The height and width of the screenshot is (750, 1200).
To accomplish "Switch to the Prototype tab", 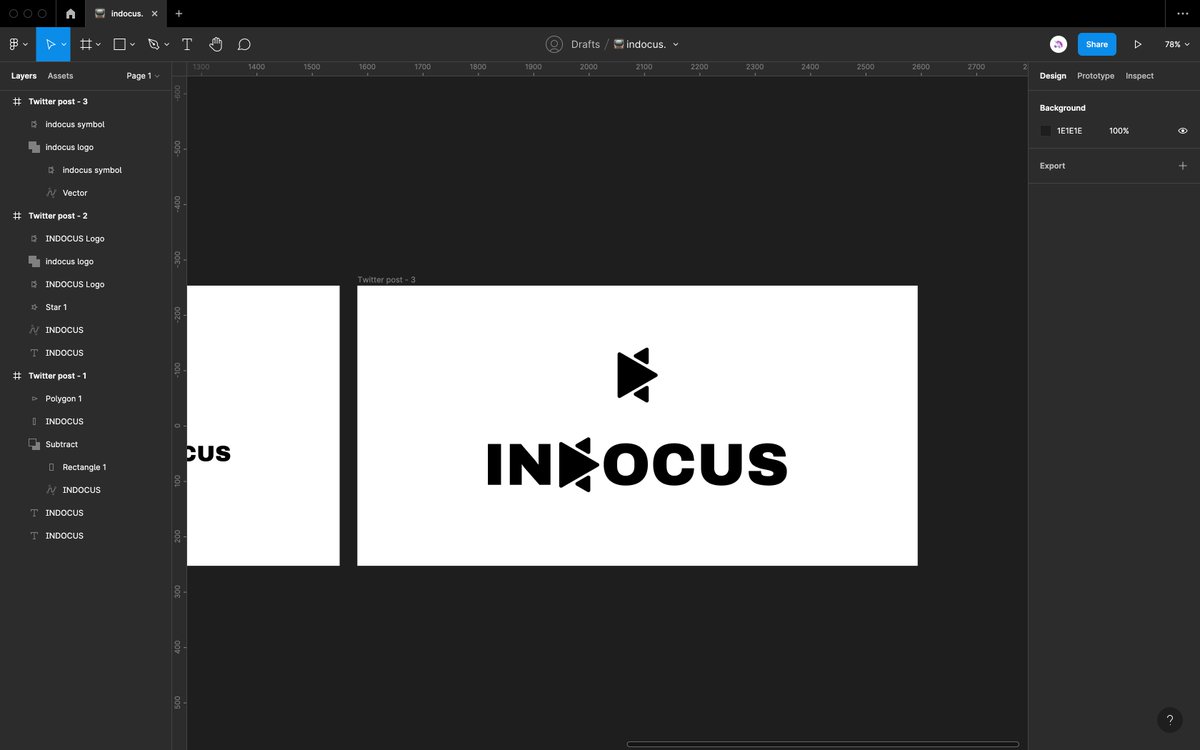I will (1095, 76).
